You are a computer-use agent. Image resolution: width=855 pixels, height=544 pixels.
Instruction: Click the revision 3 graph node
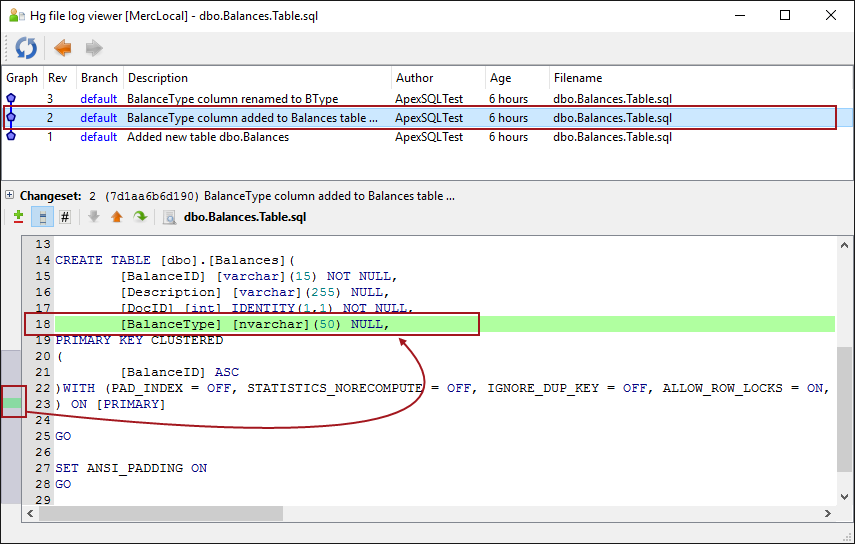click(11, 99)
